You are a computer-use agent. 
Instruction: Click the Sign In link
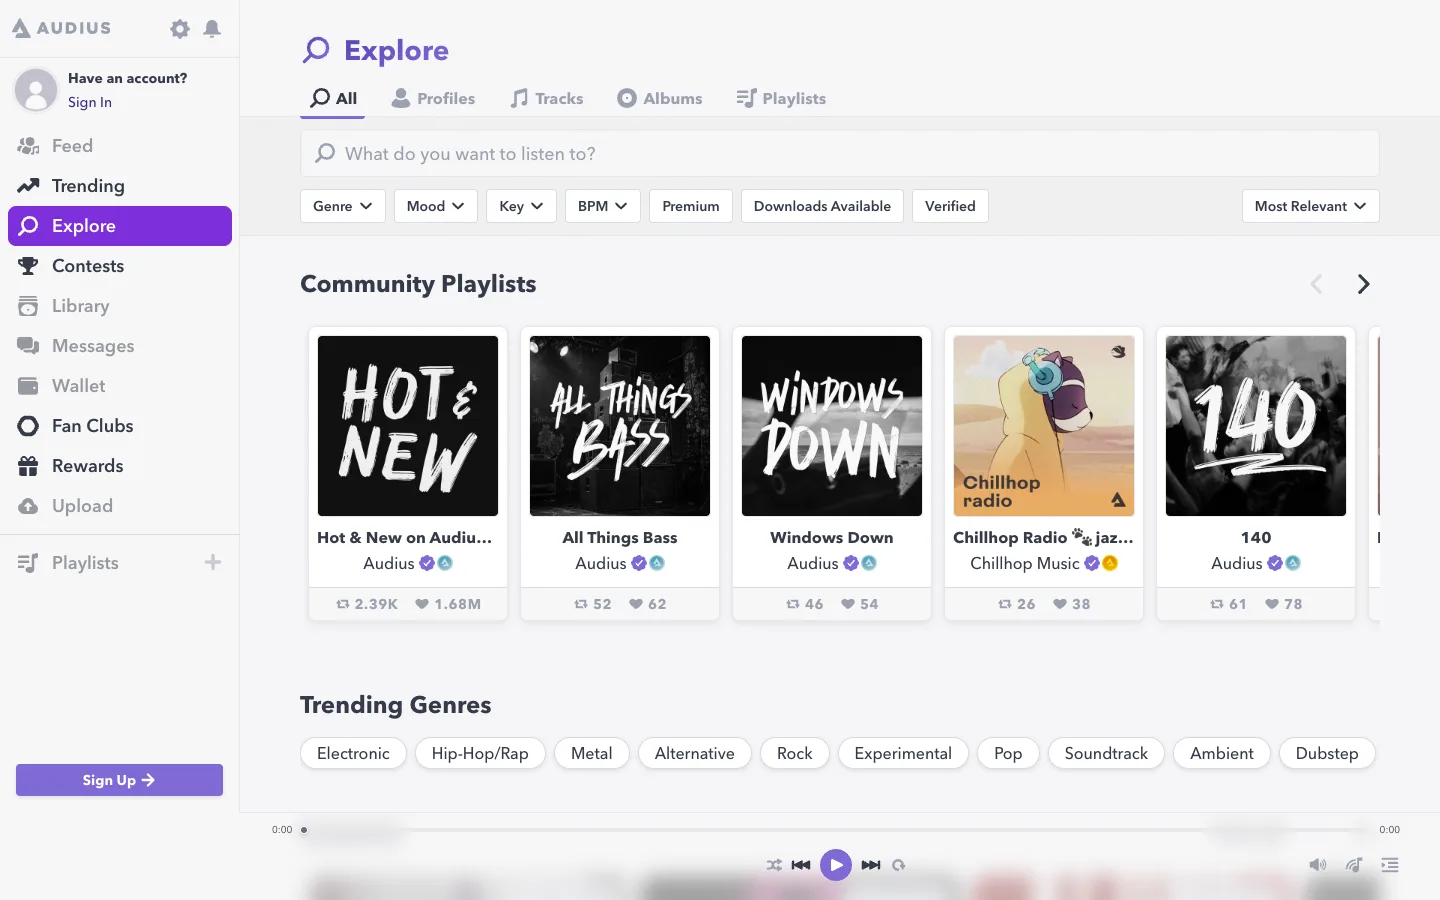pyautogui.click(x=90, y=102)
